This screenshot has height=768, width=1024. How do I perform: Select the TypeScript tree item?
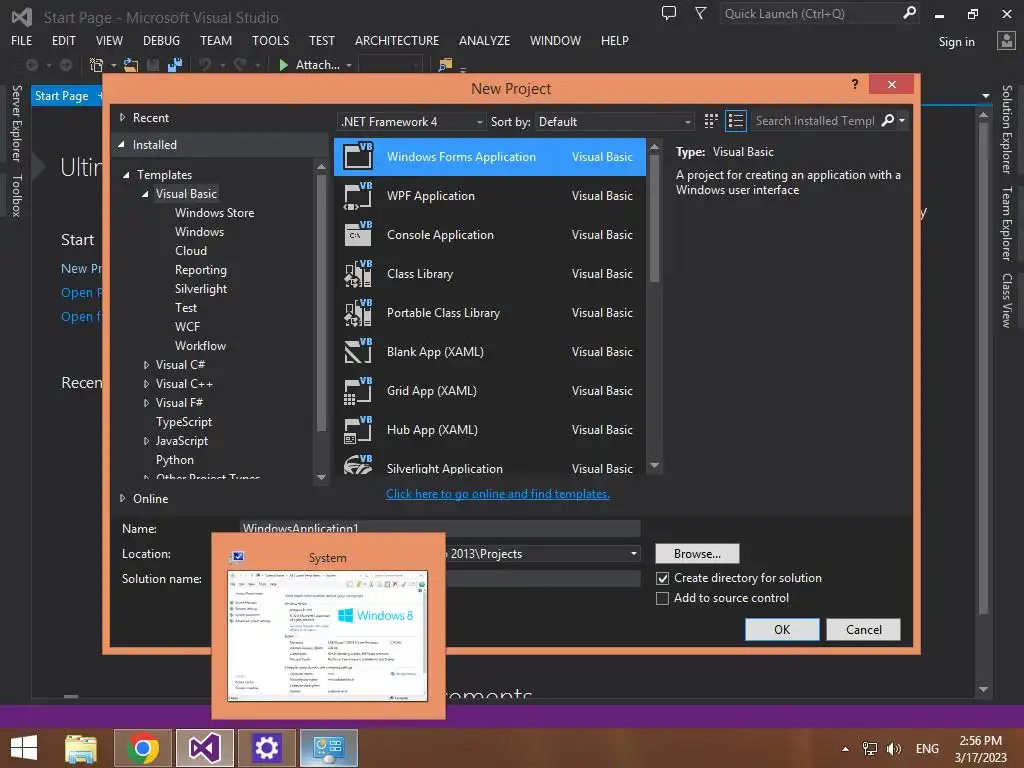pyautogui.click(x=184, y=422)
